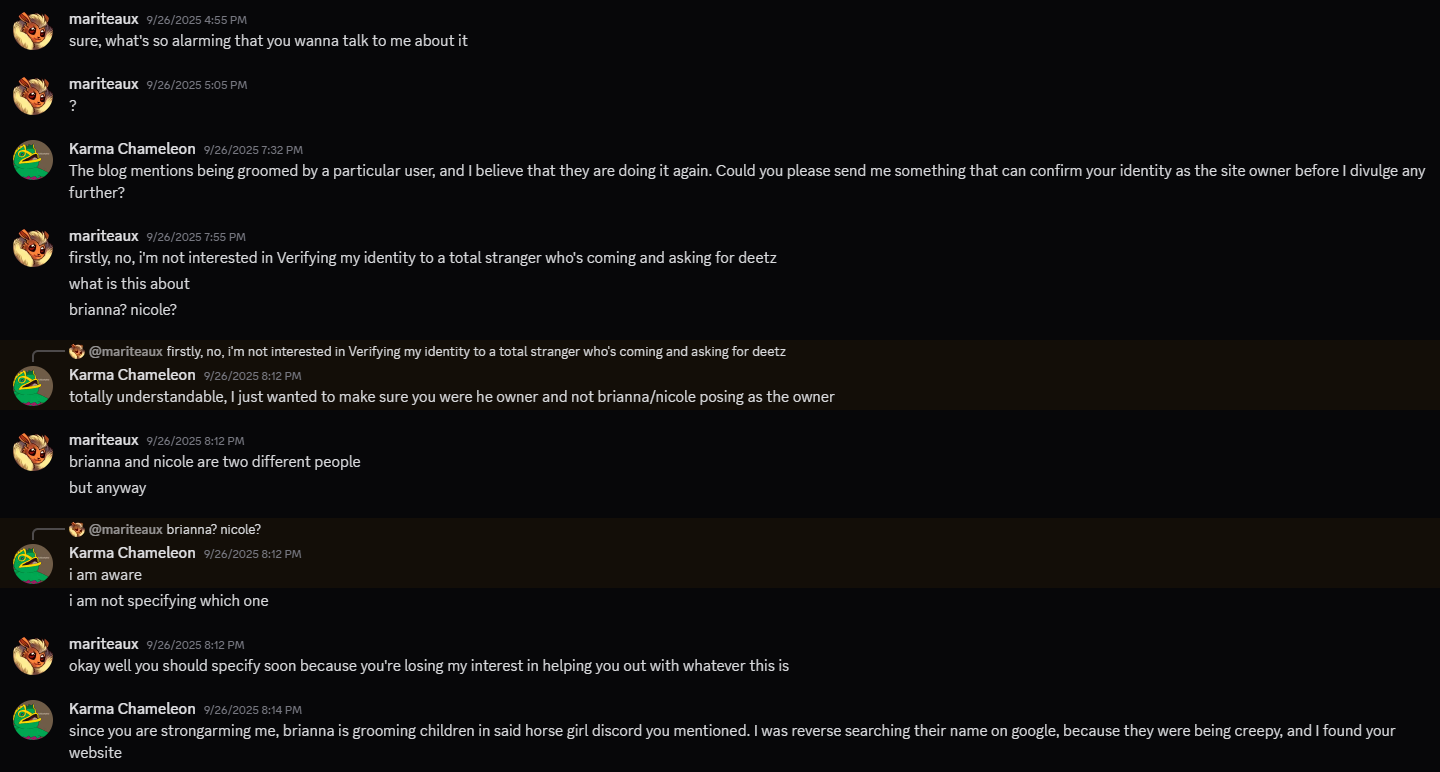Open Karma Chameleon's avatar beside "totally understandable" message
The width and height of the screenshot is (1440, 772).
[33, 386]
